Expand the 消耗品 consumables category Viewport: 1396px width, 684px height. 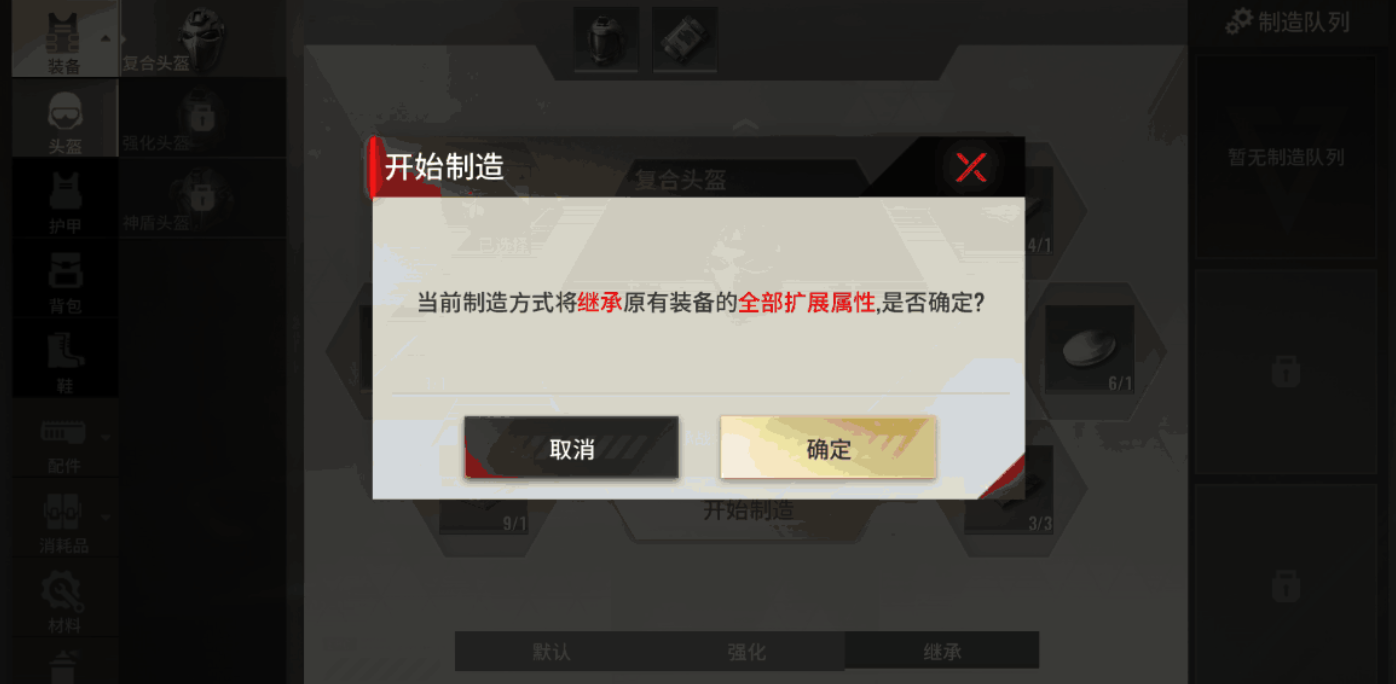point(65,518)
